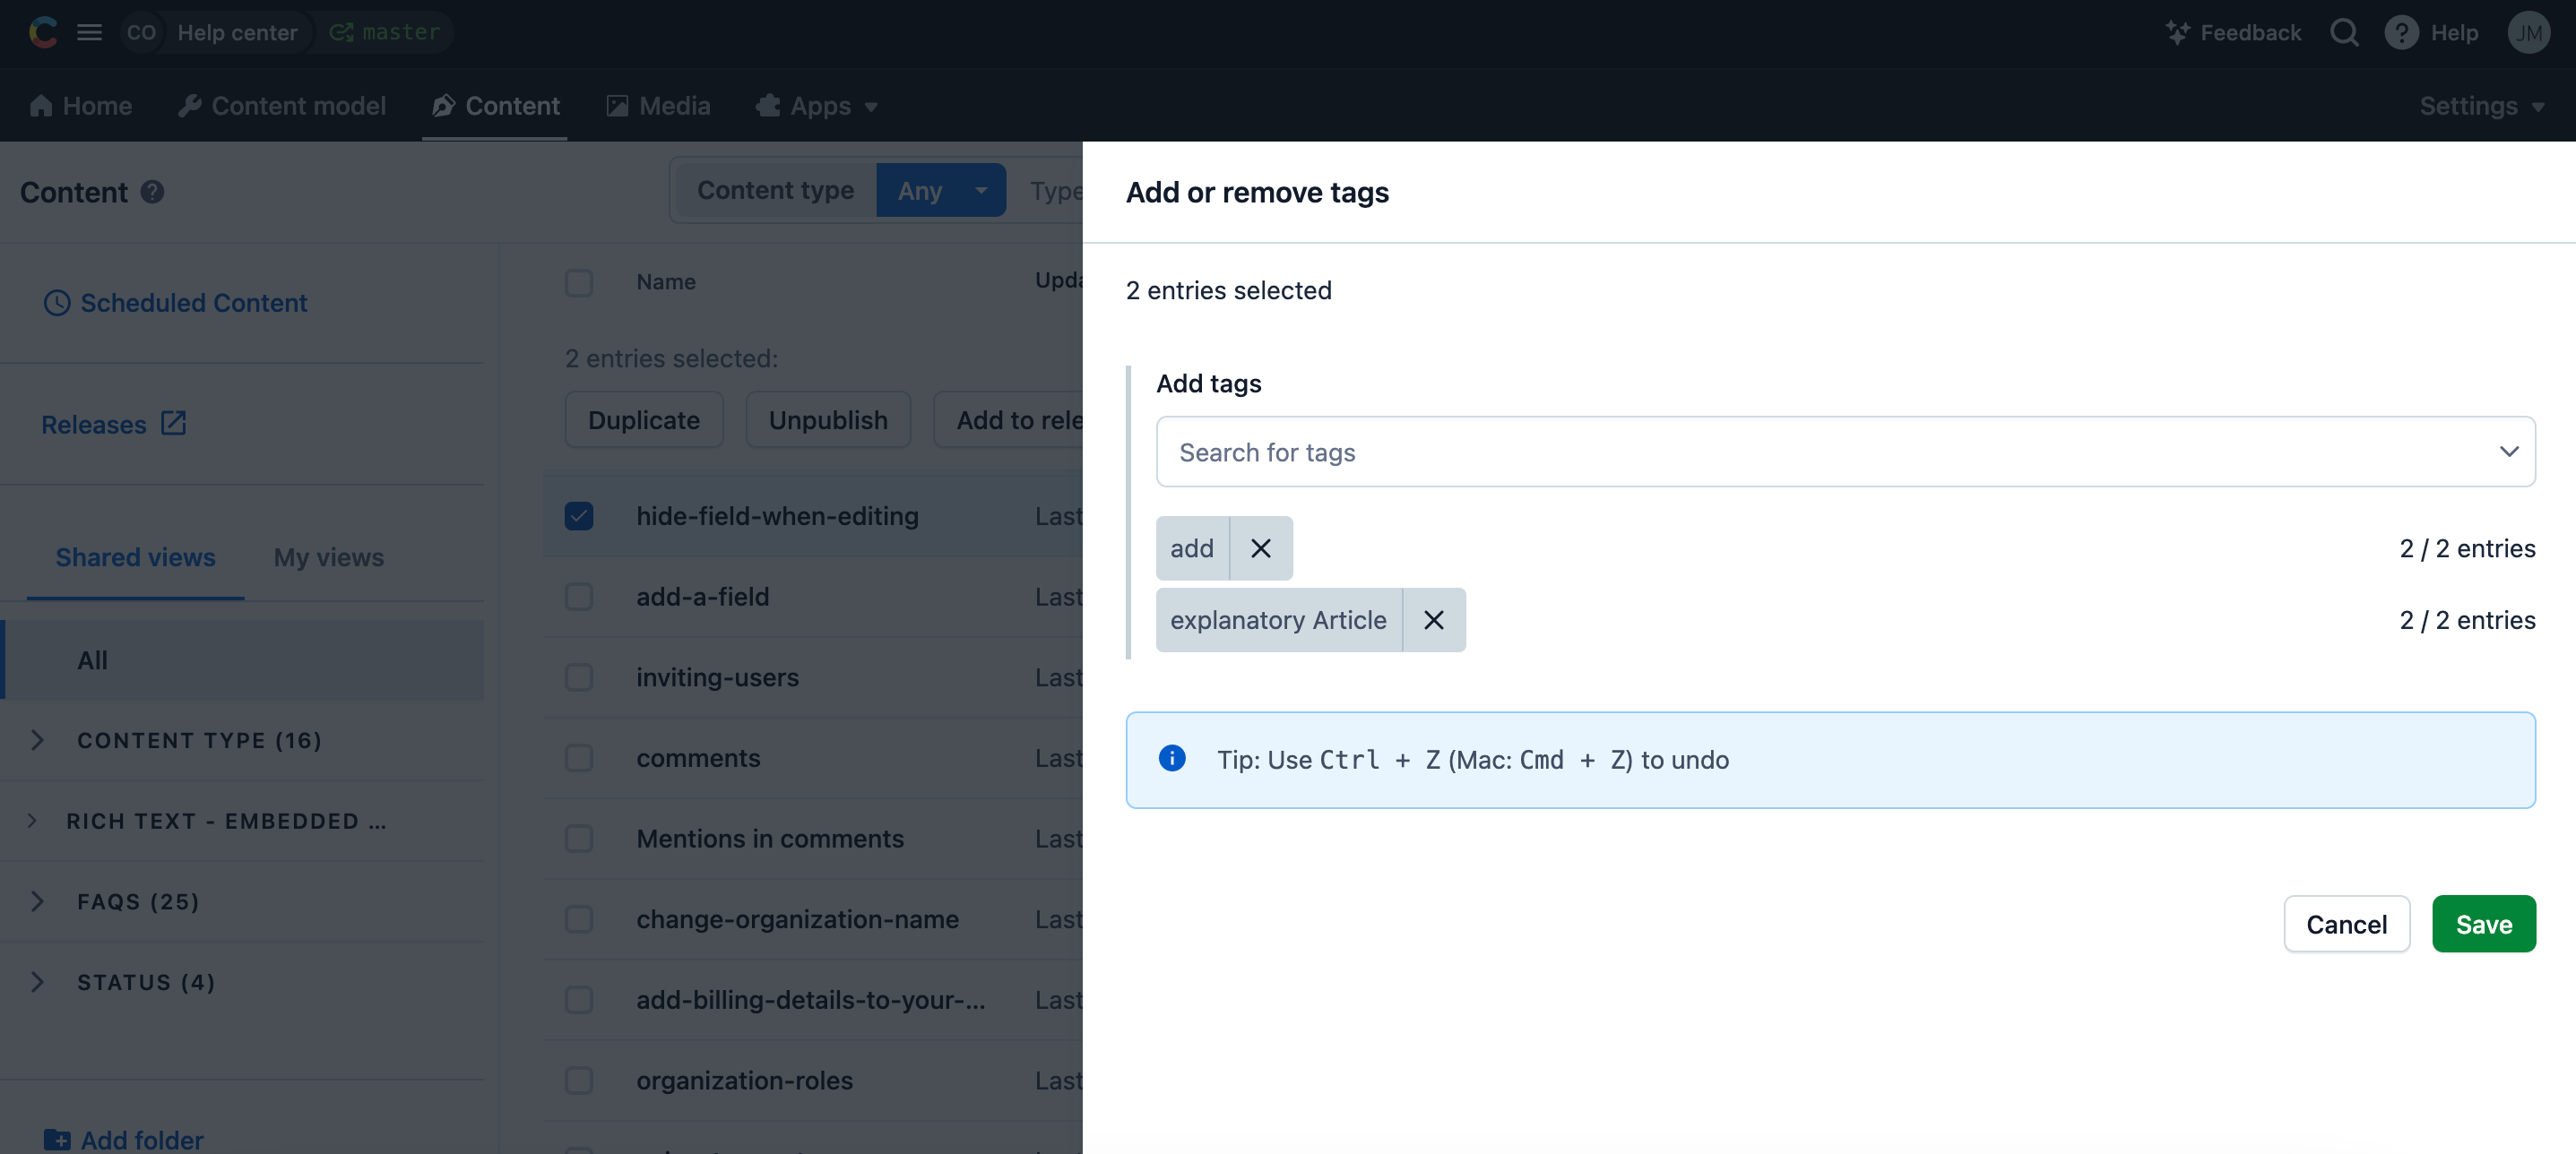Remove the 'add' tag with X
This screenshot has height=1154, width=2576.
(x=1260, y=548)
